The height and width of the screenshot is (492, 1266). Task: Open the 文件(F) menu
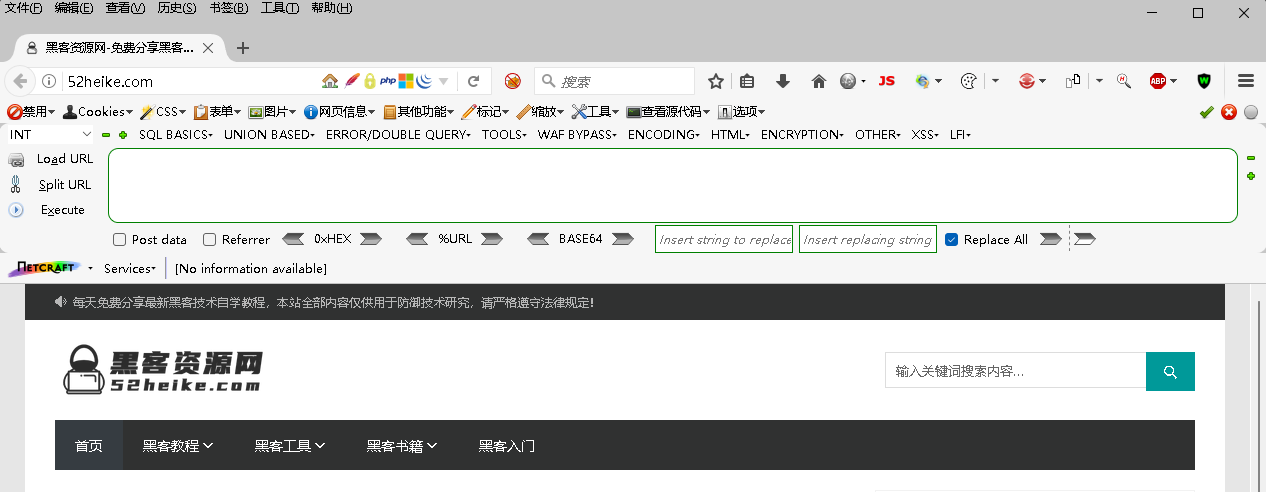24,8
